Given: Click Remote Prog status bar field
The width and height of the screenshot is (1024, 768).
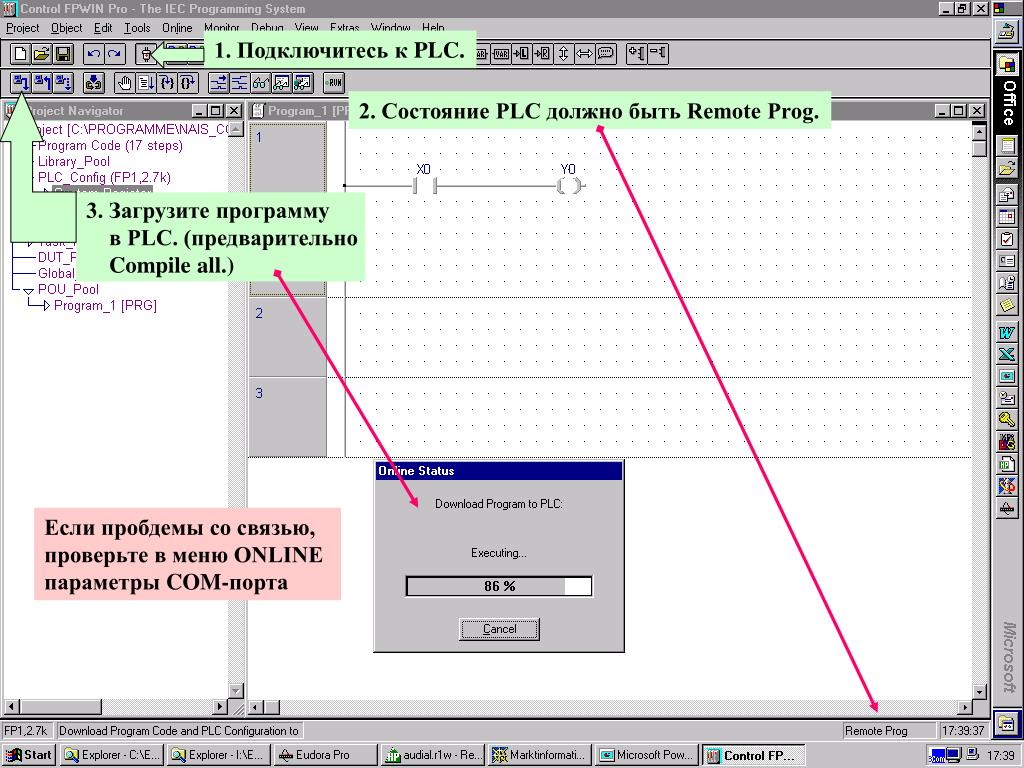Looking at the screenshot, I should coord(887,731).
